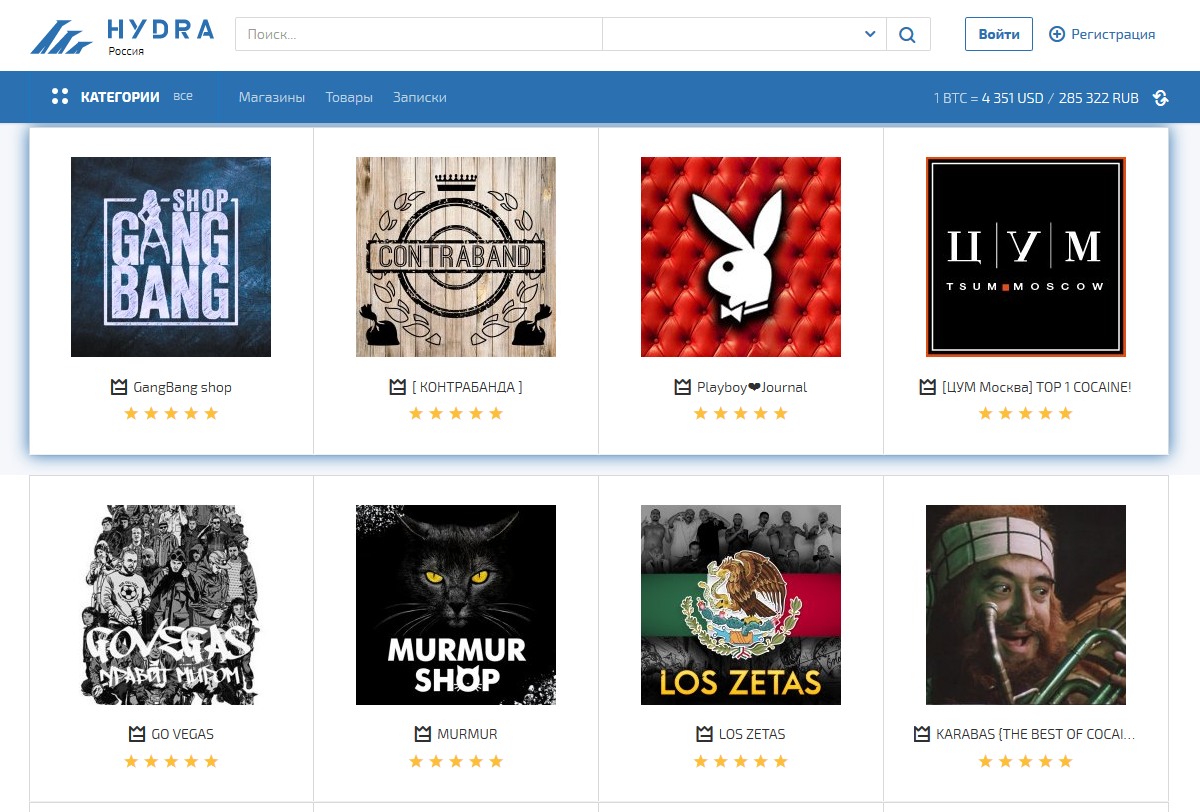The image size is (1200, 812).
Task: Open the GangBang shop name link
Action: 182,387
